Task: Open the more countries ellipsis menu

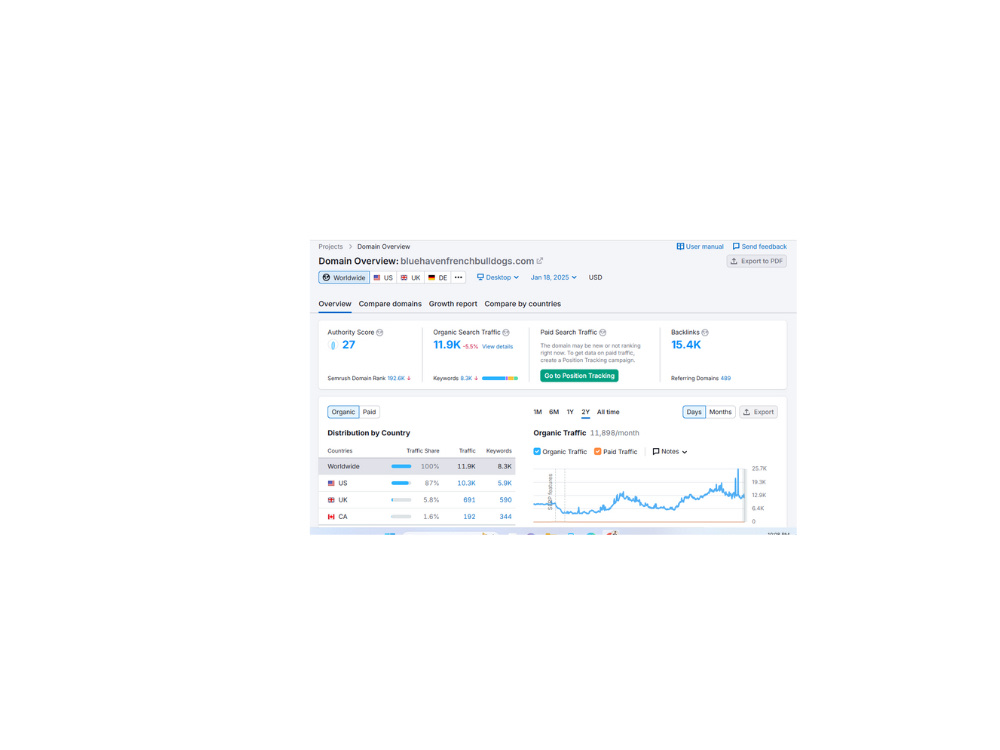Action: 459,278
